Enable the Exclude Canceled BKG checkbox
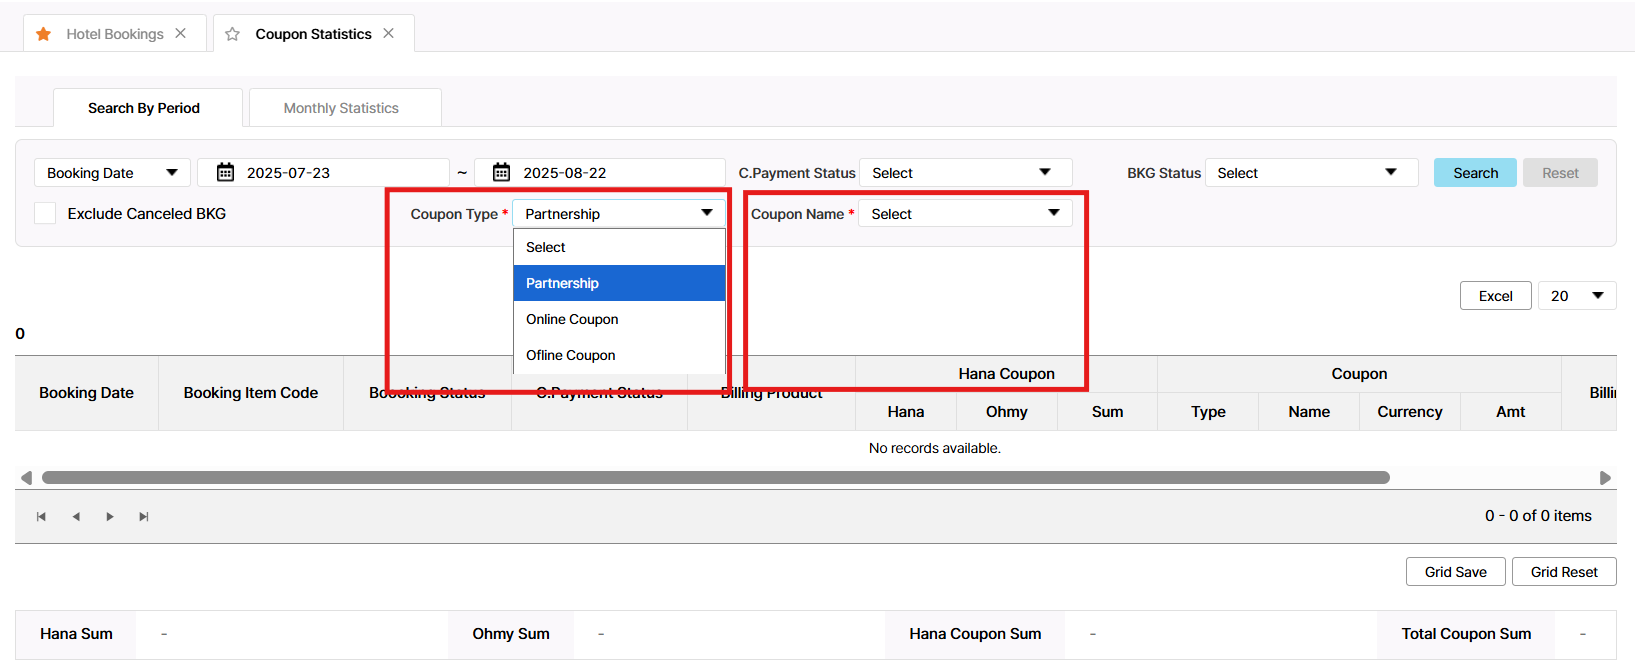The image size is (1635, 667). point(45,213)
